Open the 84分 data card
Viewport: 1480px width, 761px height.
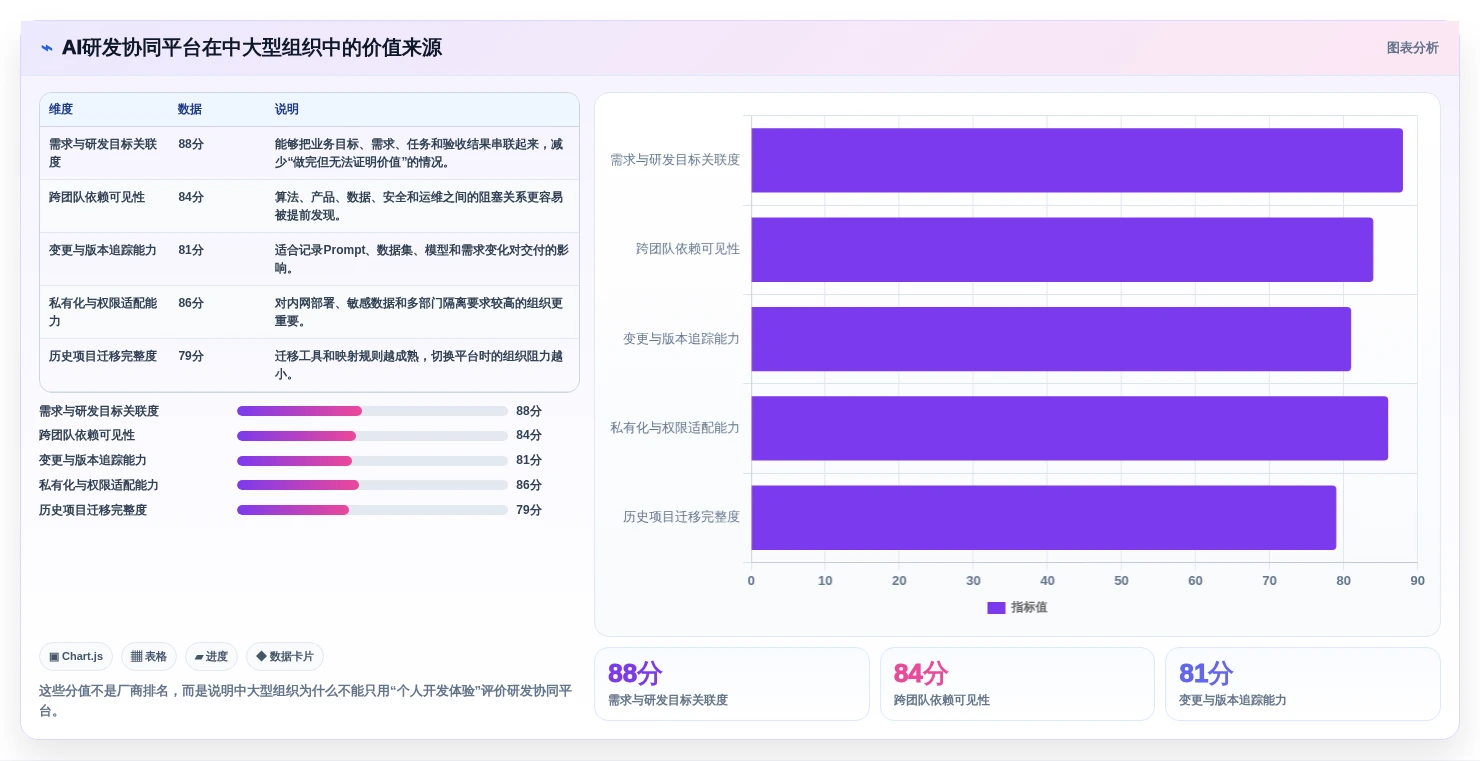coord(1017,684)
